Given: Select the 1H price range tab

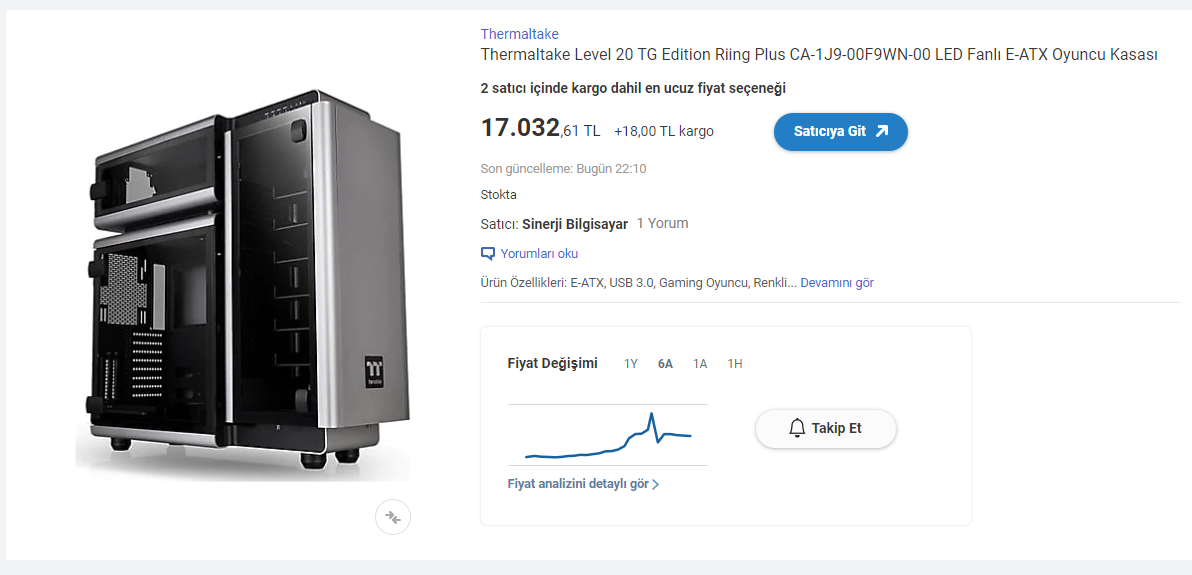Looking at the screenshot, I should click(734, 364).
